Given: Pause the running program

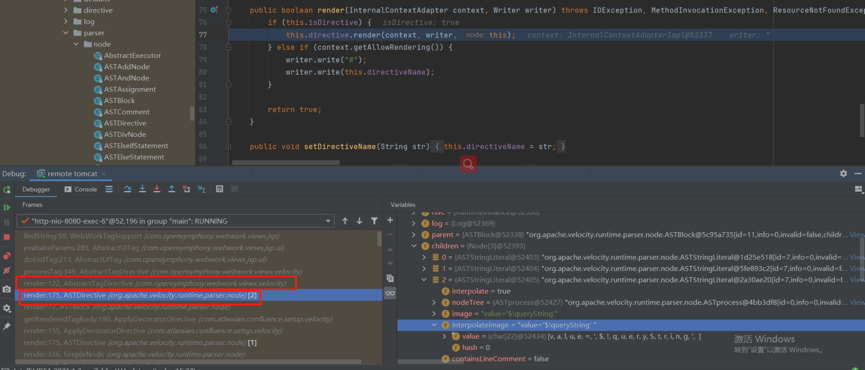Looking at the screenshot, I should pyautogui.click(x=7, y=222).
